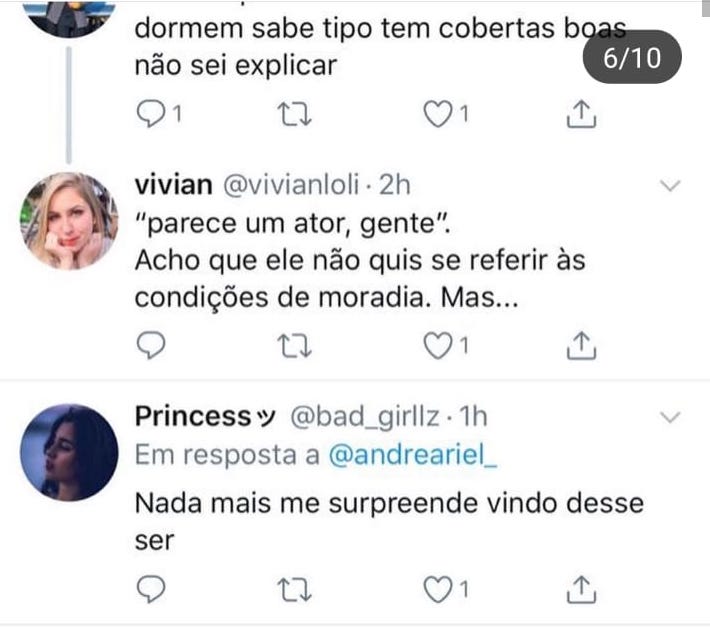Screen dimensions: 710x628
Task: Share Princess's tweet
Action: 581,588
